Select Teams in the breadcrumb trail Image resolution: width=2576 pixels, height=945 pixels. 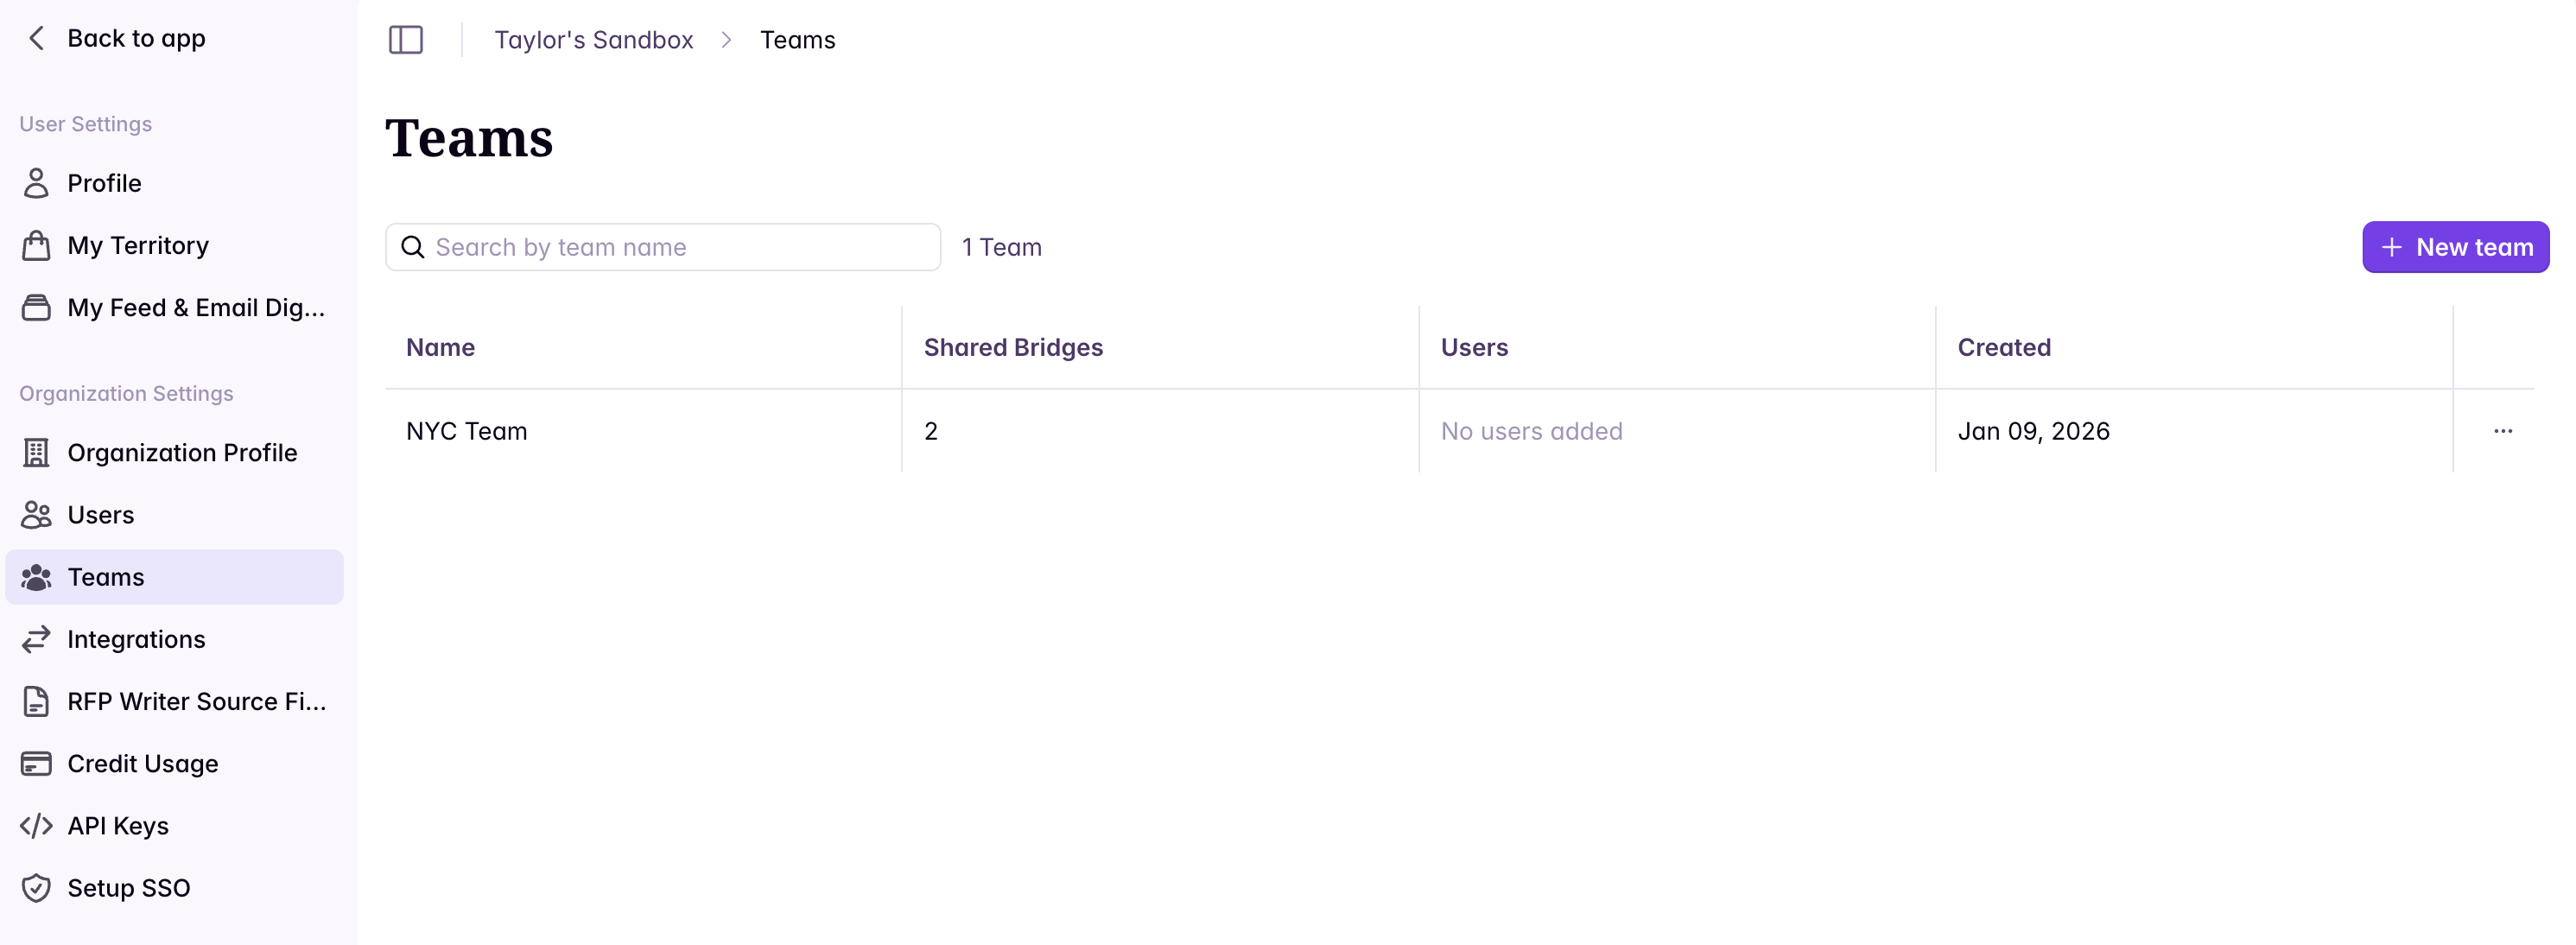(x=798, y=40)
